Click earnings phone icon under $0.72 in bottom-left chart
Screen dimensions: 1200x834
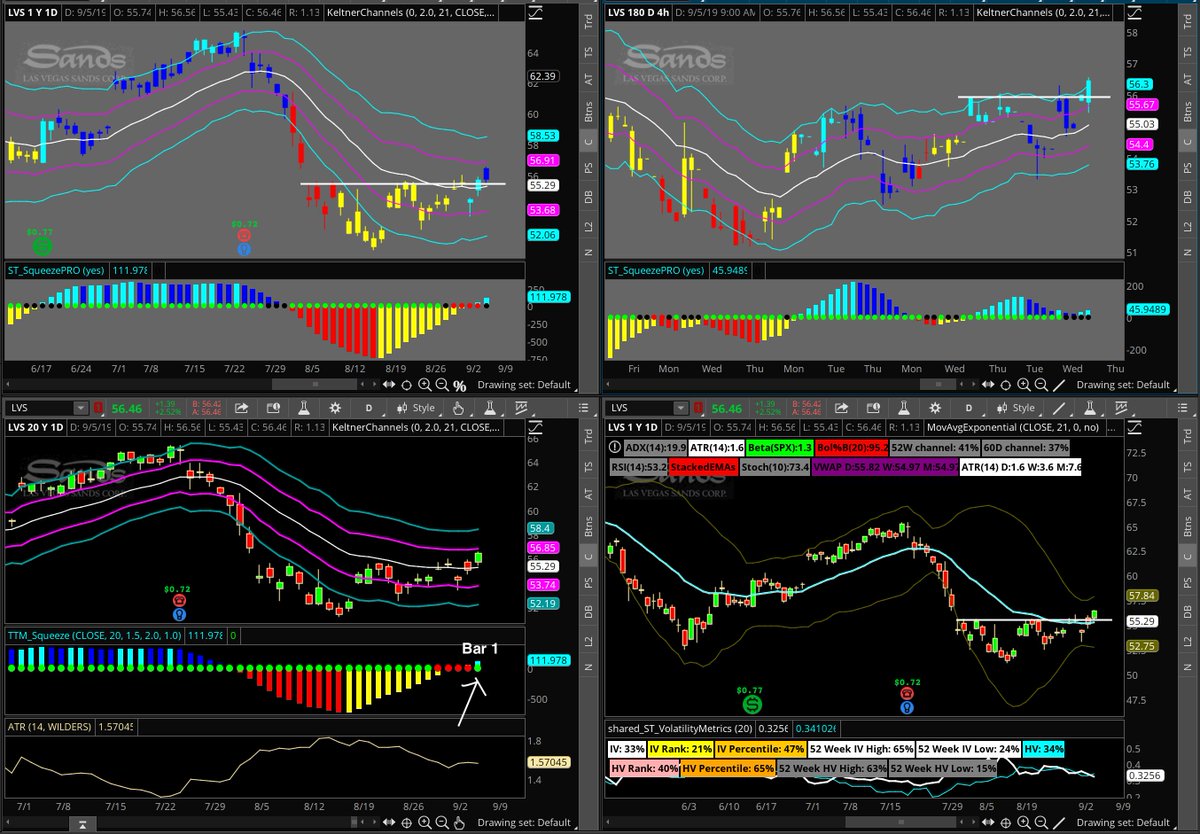tap(179, 600)
